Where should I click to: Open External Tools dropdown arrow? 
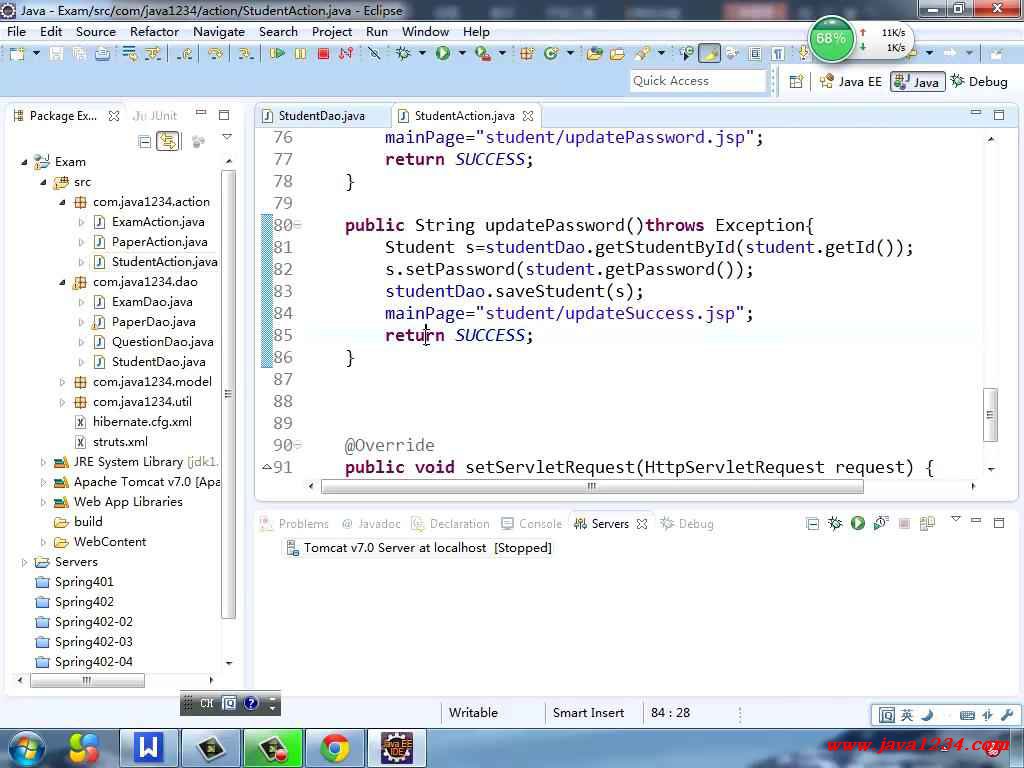(502, 54)
